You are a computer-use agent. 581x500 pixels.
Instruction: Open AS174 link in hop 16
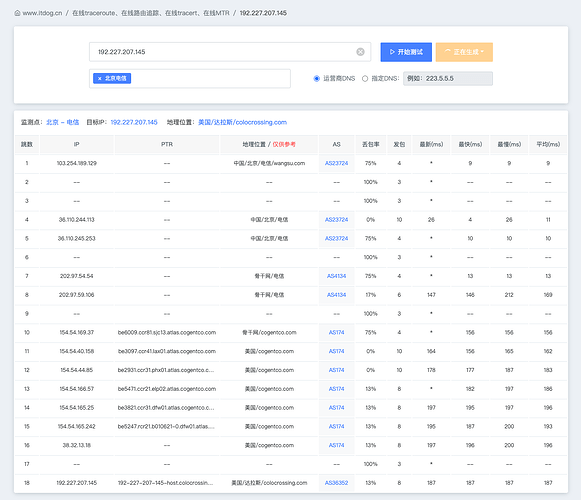[x=336, y=445]
